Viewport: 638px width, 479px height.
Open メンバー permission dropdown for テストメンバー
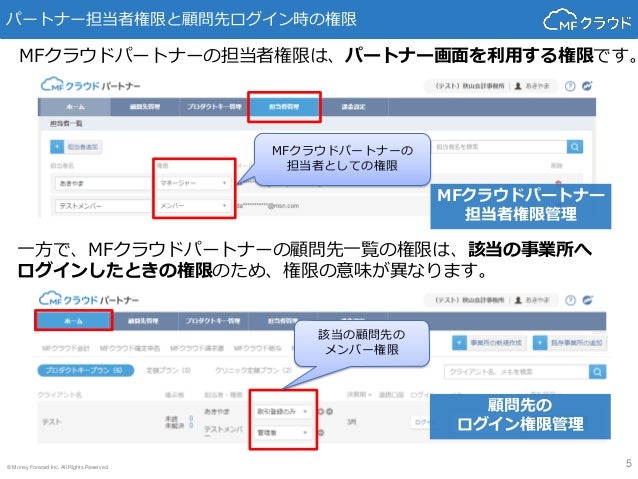tap(194, 206)
